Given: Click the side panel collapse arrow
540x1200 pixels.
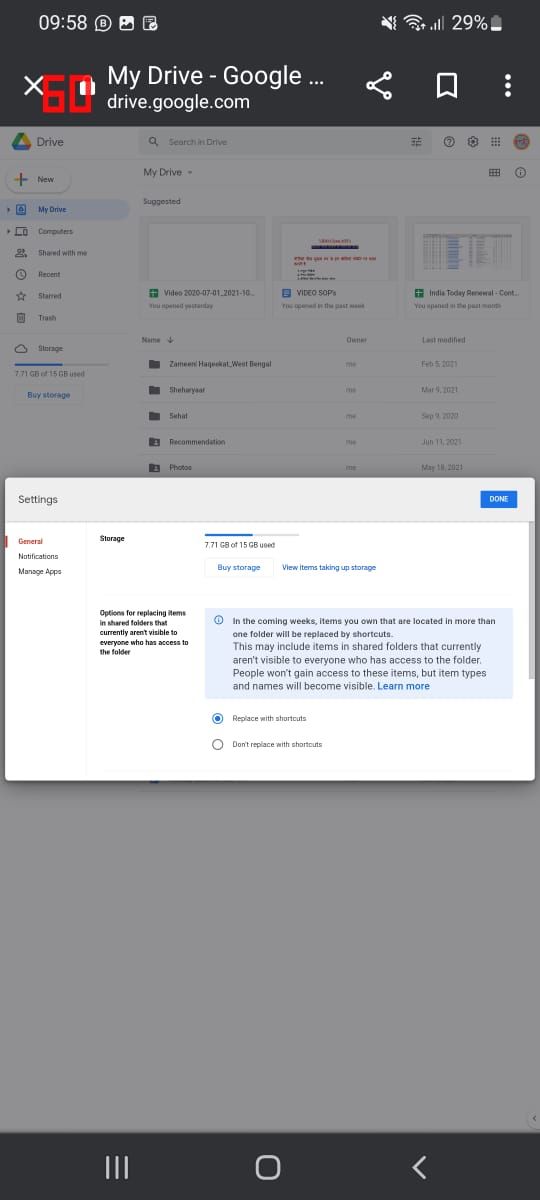Looking at the screenshot, I should point(533,1117).
